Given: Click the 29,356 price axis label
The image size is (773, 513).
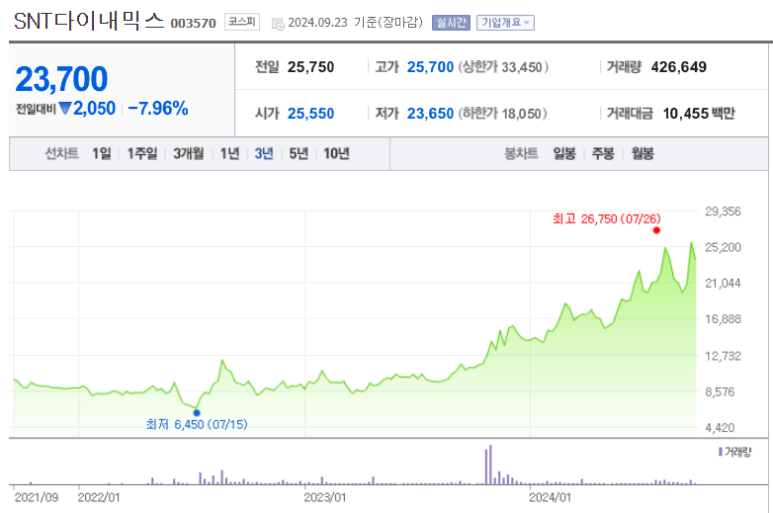Looking at the screenshot, I should 723,211.
